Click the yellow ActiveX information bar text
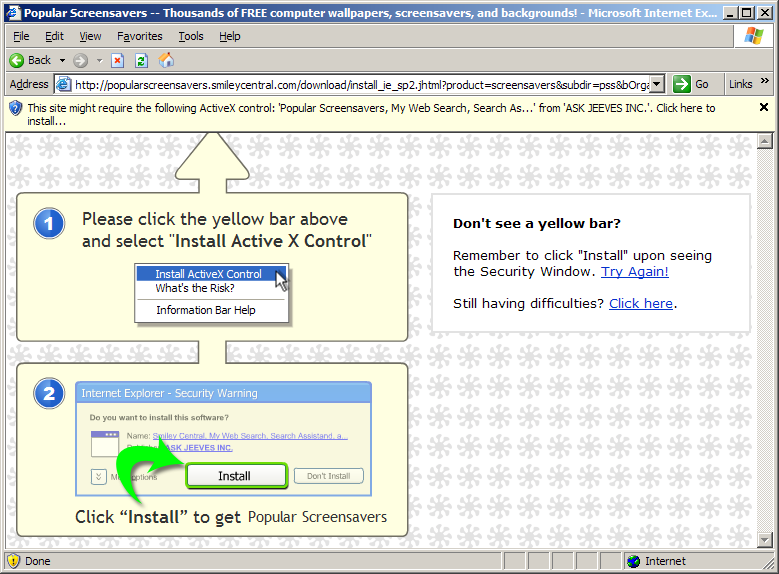This screenshot has height=574, width=779. [371, 114]
